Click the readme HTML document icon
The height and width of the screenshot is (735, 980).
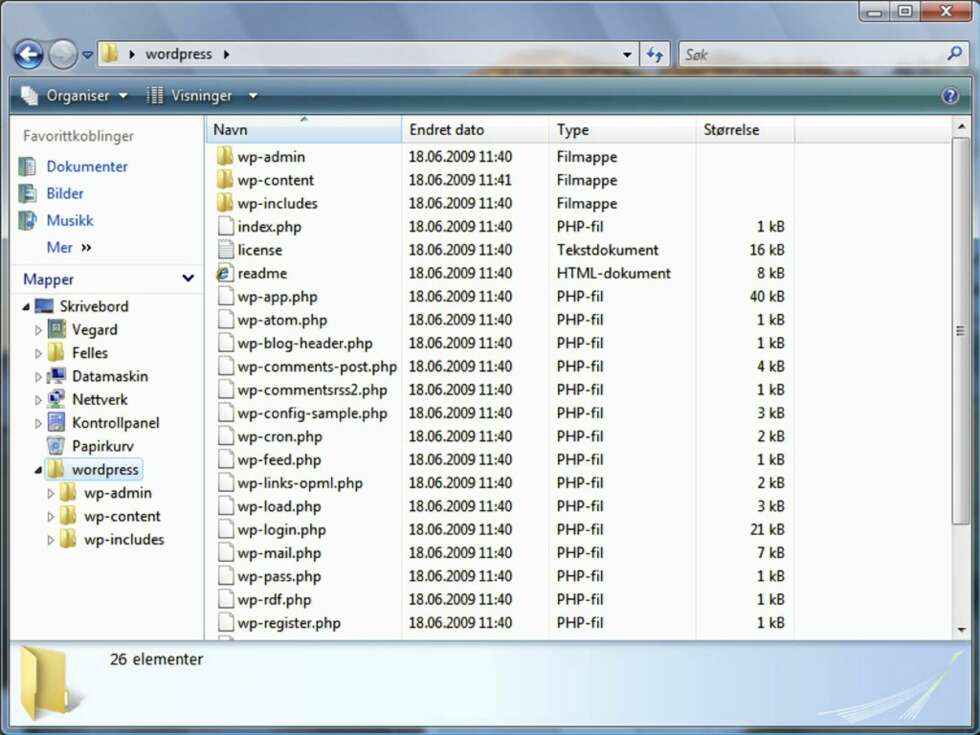225,272
